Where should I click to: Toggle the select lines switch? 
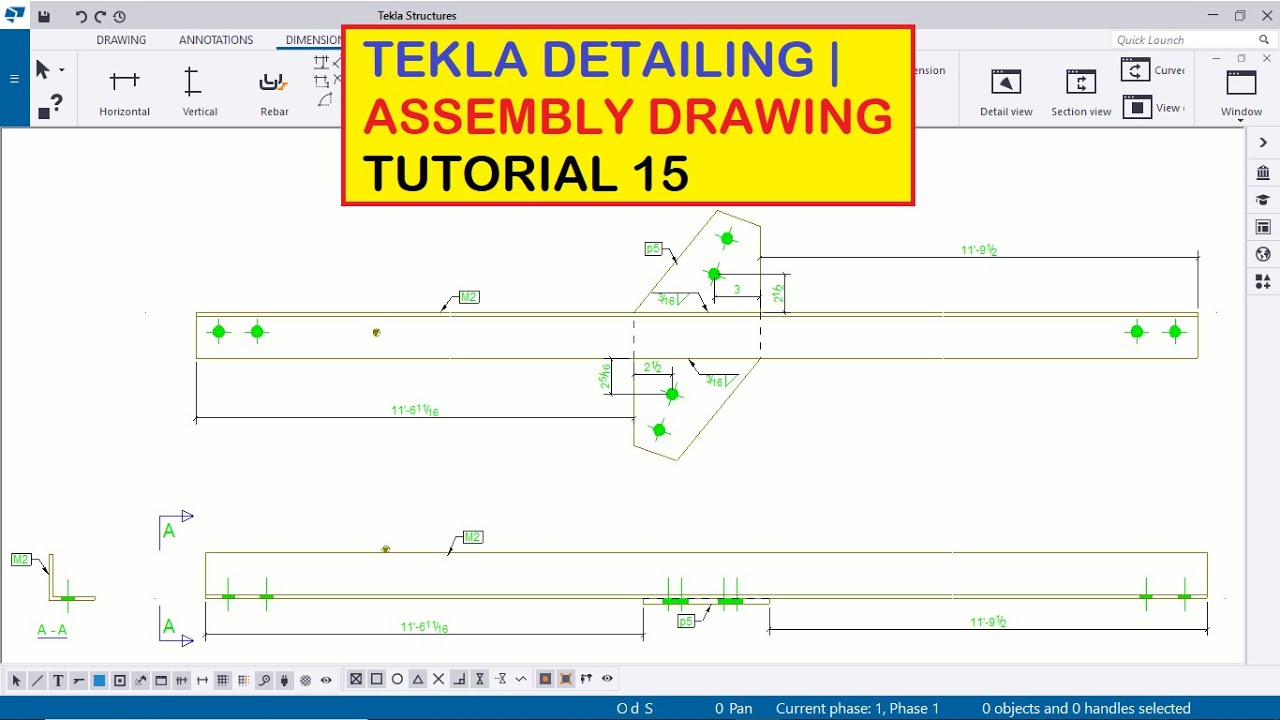(37, 680)
